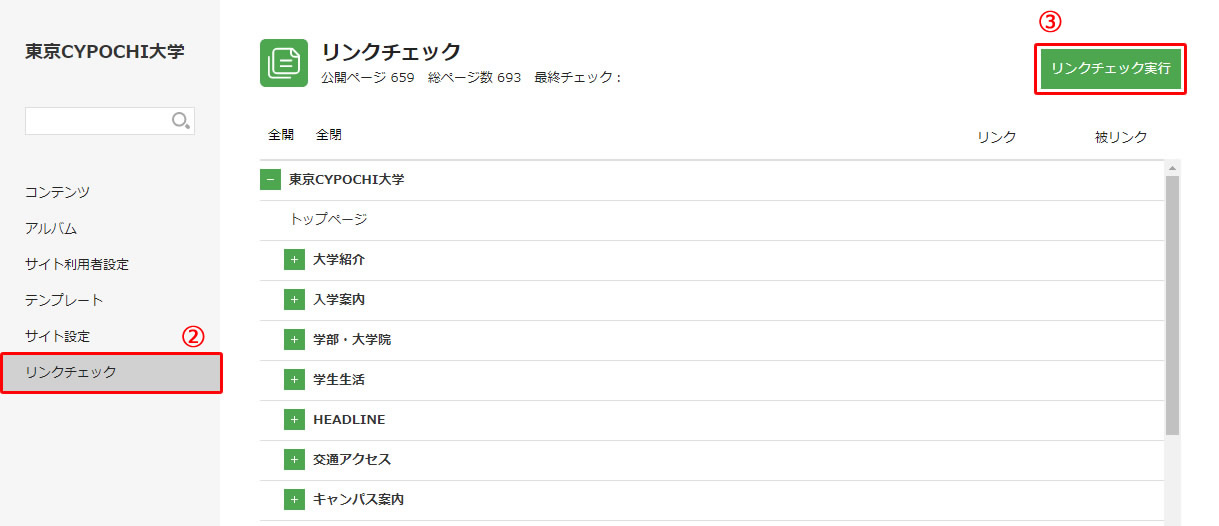Open テンプレート in the sidebar
This screenshot has height=526, width=1219.
(64, 300)
